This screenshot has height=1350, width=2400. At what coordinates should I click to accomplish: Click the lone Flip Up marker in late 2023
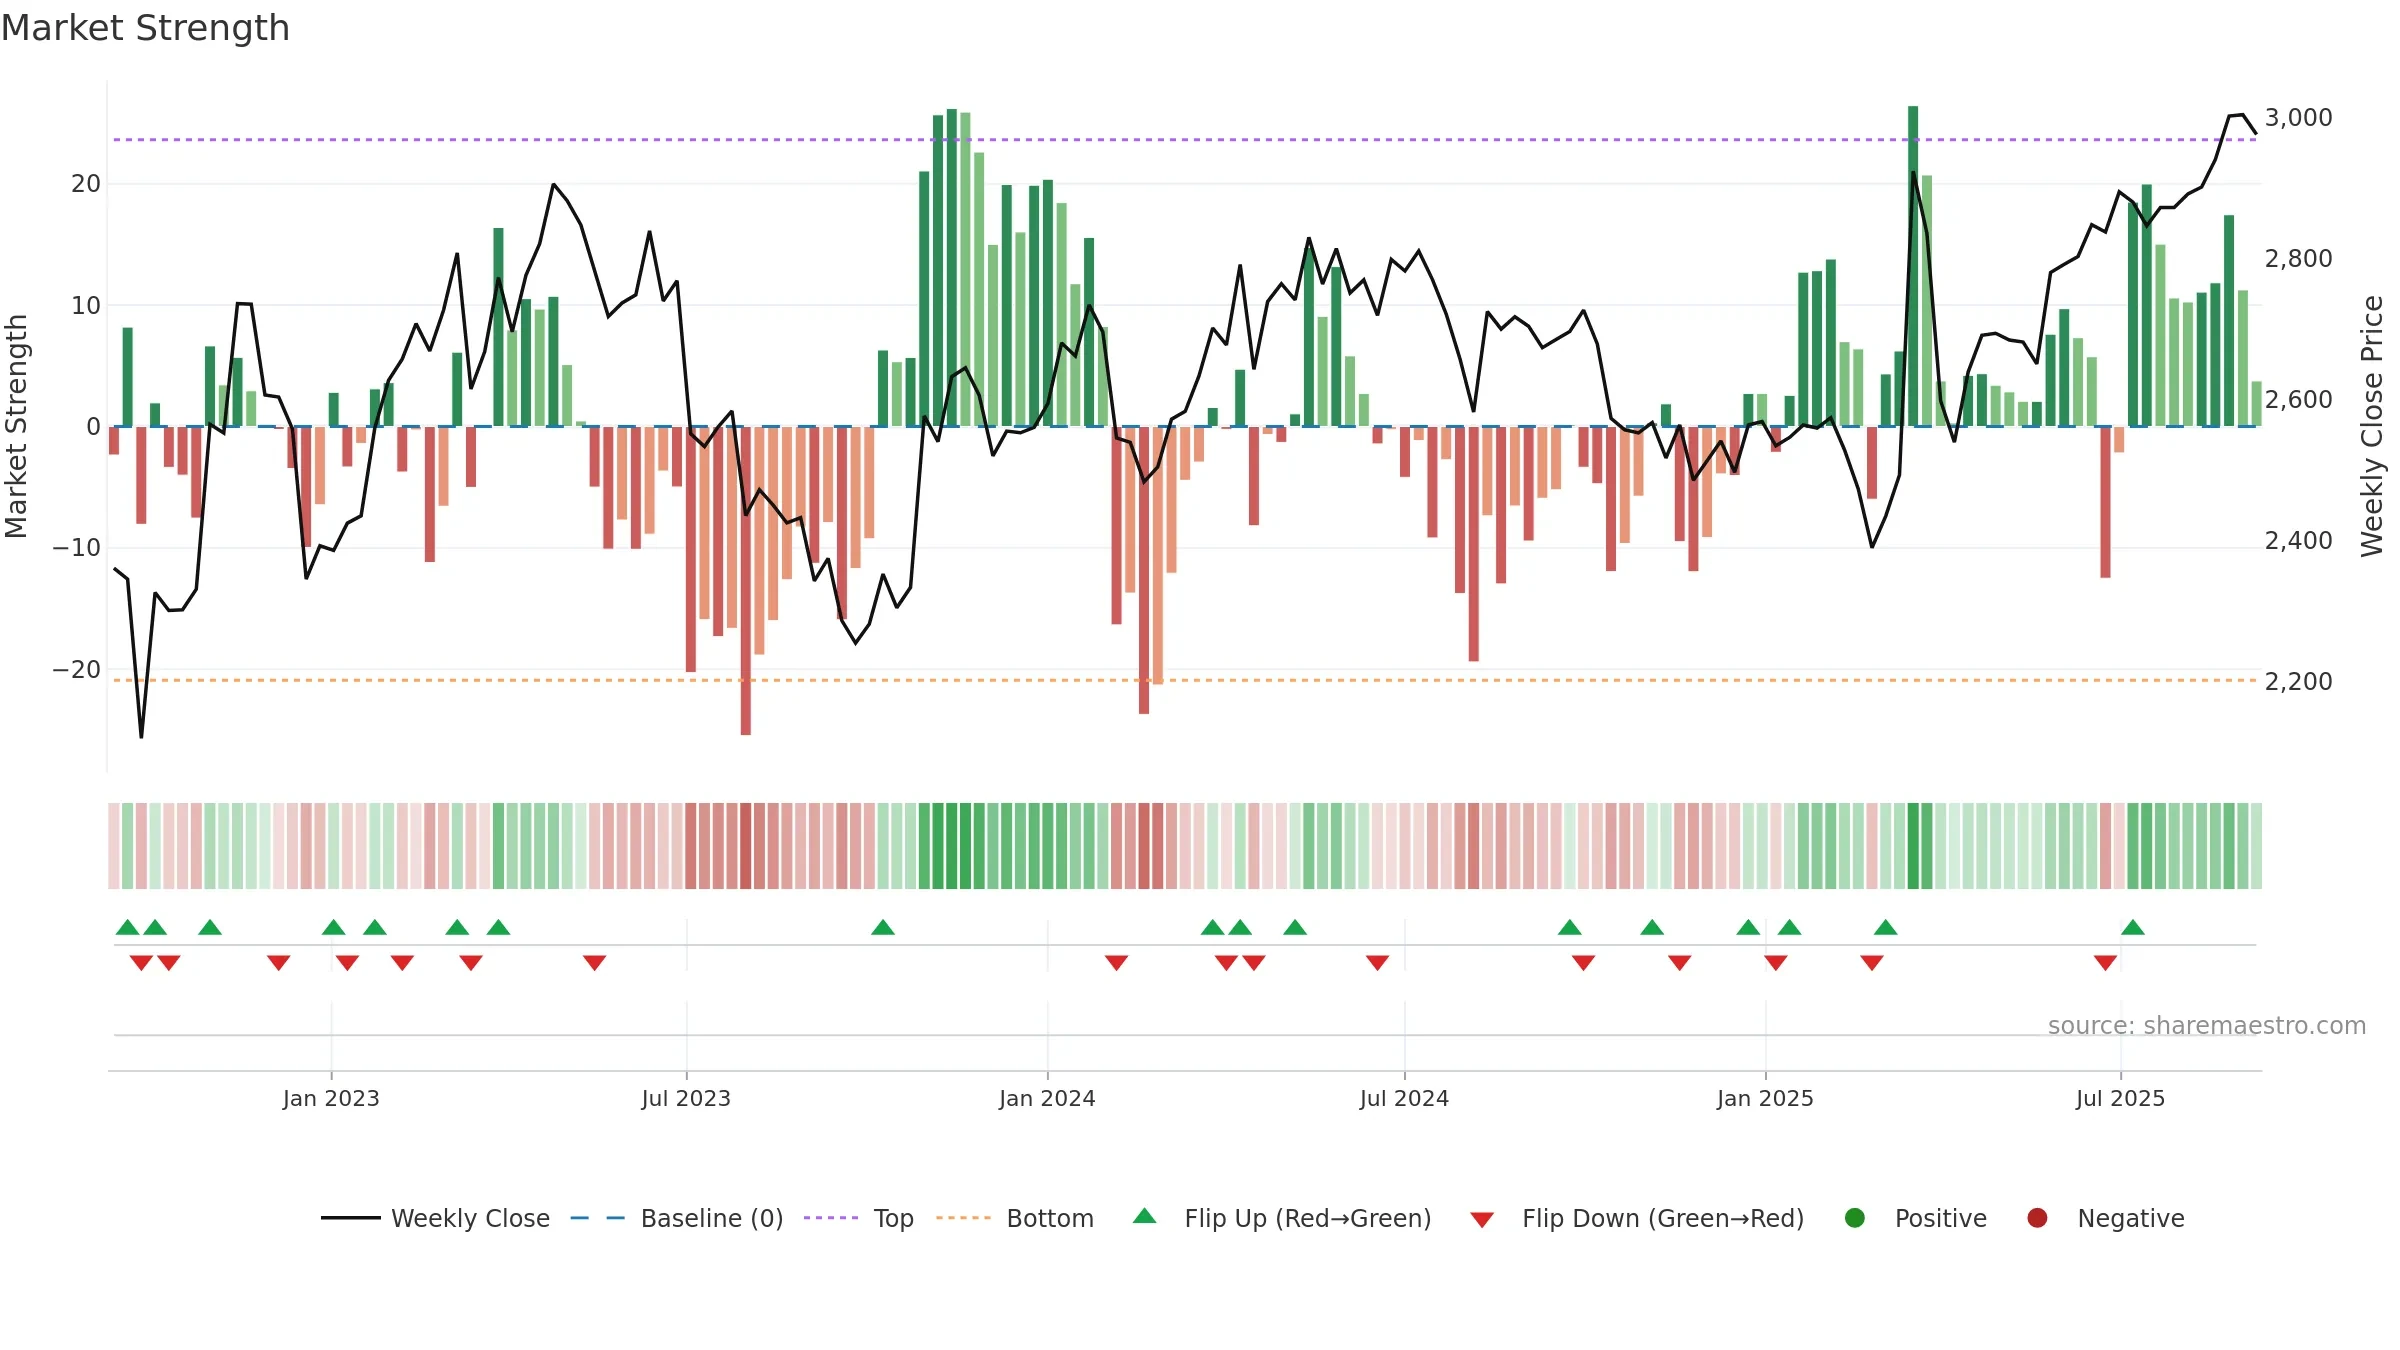(x=883, y=927)
